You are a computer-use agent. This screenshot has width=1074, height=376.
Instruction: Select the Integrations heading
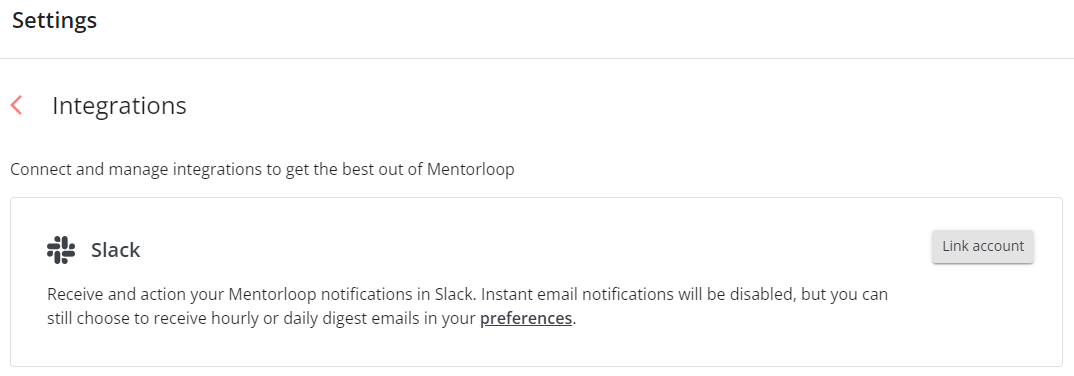coord(119,106)
